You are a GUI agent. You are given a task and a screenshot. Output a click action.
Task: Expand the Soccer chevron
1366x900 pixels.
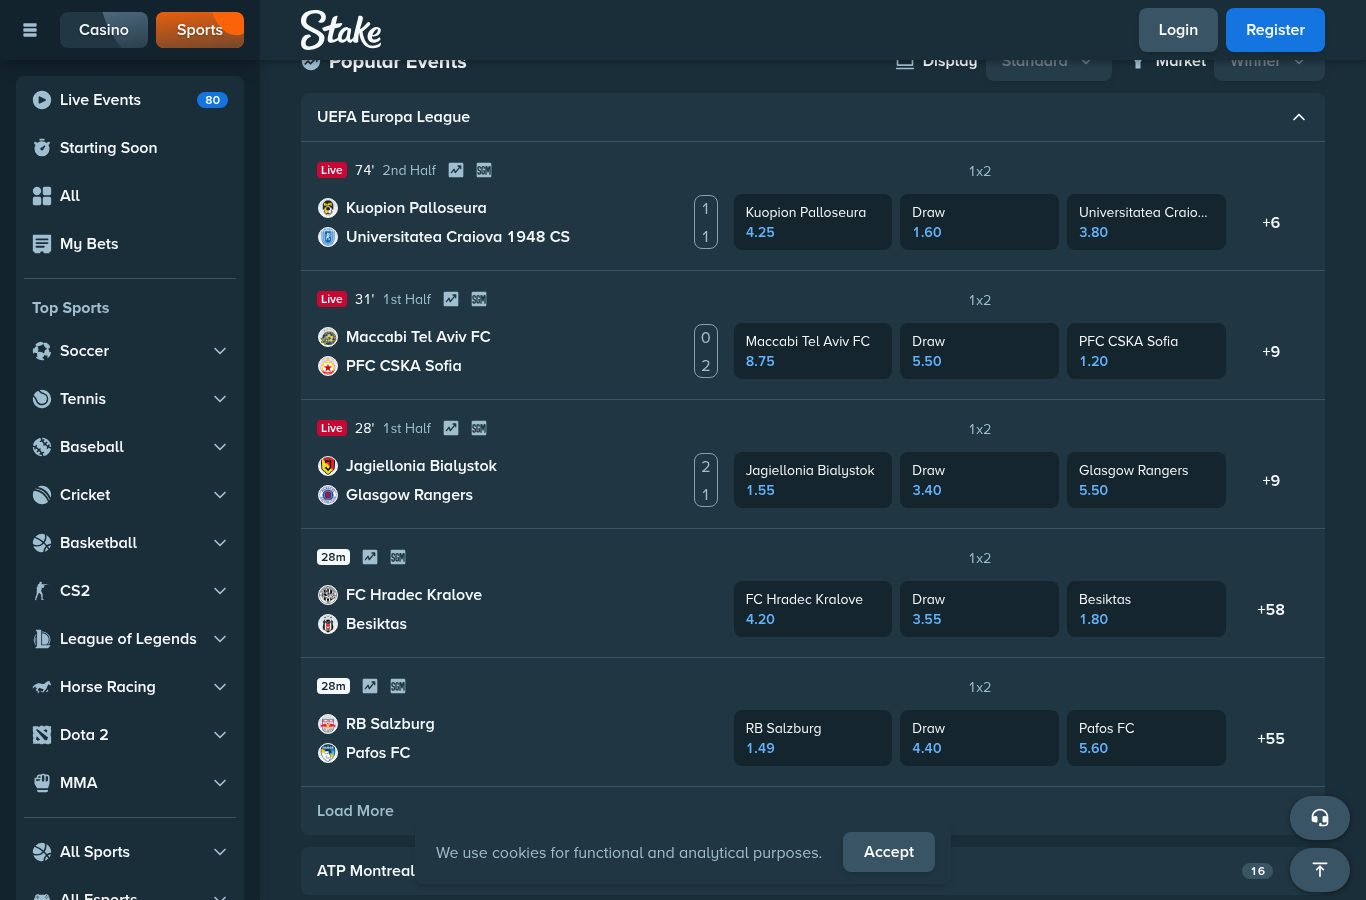[x=220, y=351]
